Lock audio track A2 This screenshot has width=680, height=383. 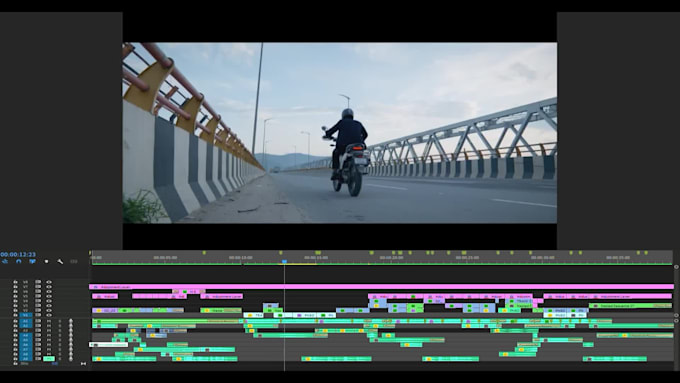(15, 326)
